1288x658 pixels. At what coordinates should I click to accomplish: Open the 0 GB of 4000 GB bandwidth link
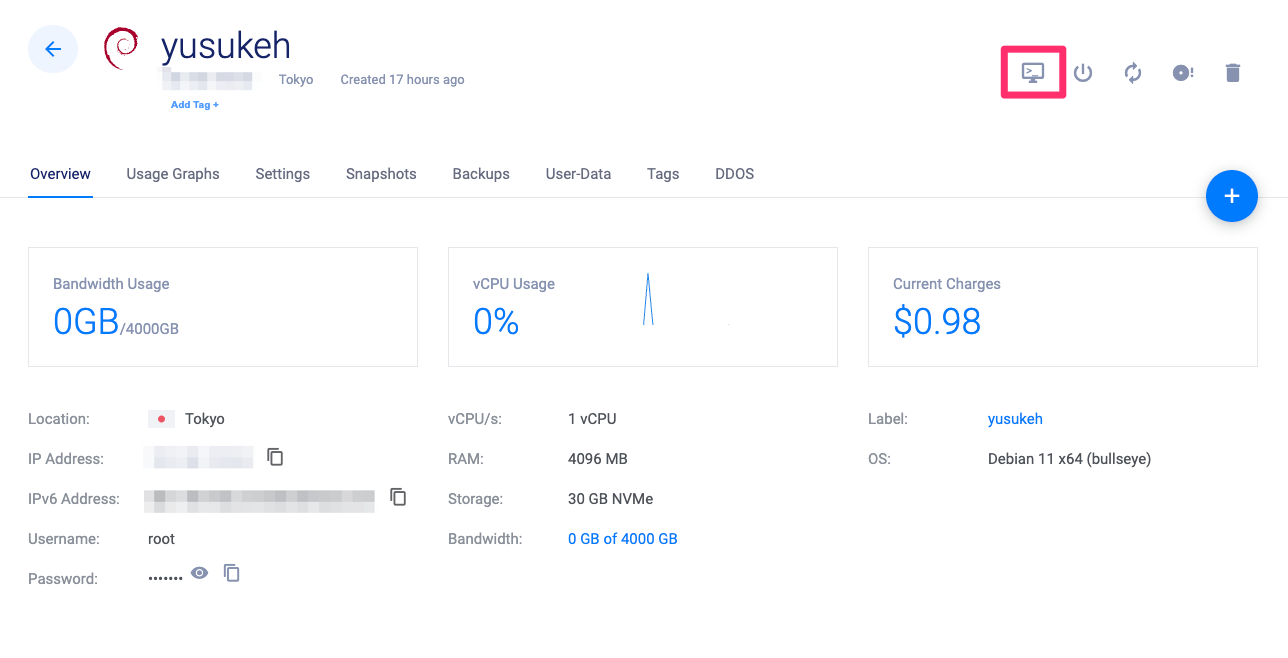click(622, 539)
